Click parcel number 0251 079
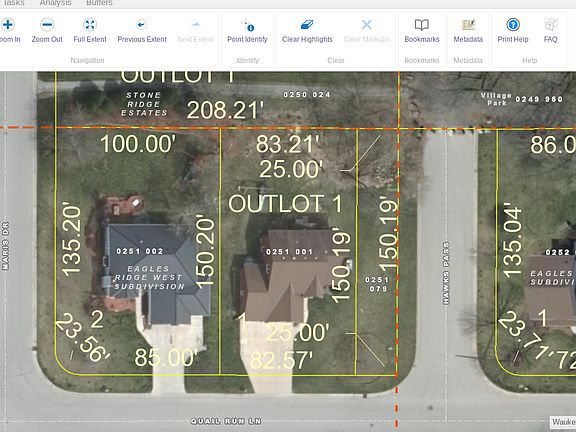The width and height of the screenshot is (576, 432). click(x=377, y=284)
